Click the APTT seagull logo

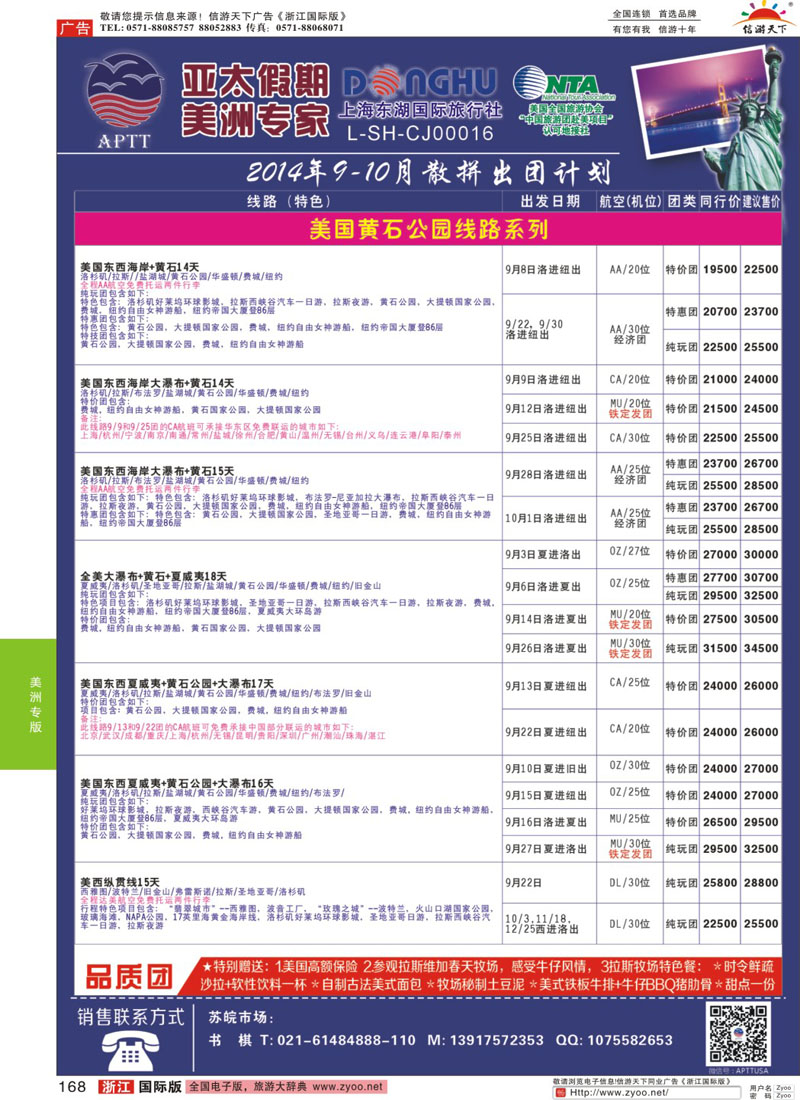pyautogui.click(x=124, y=100)
